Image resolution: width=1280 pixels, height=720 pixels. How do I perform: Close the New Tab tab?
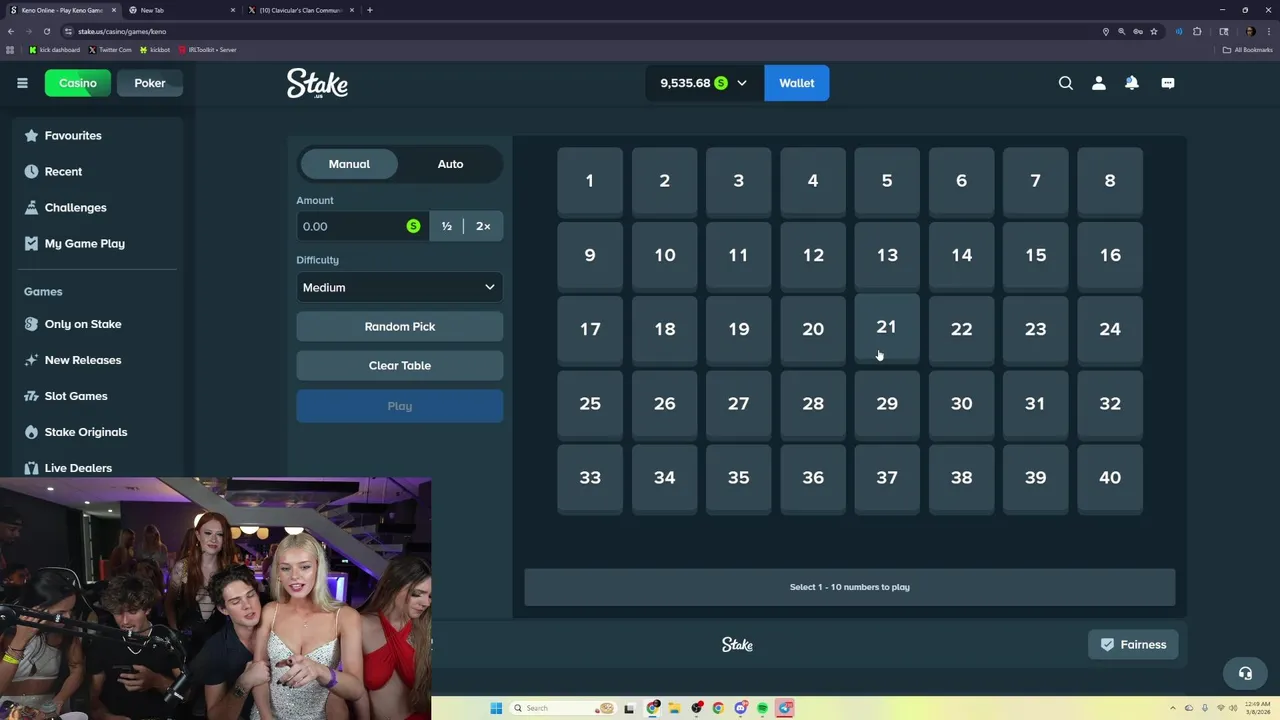tap(234, 10)
